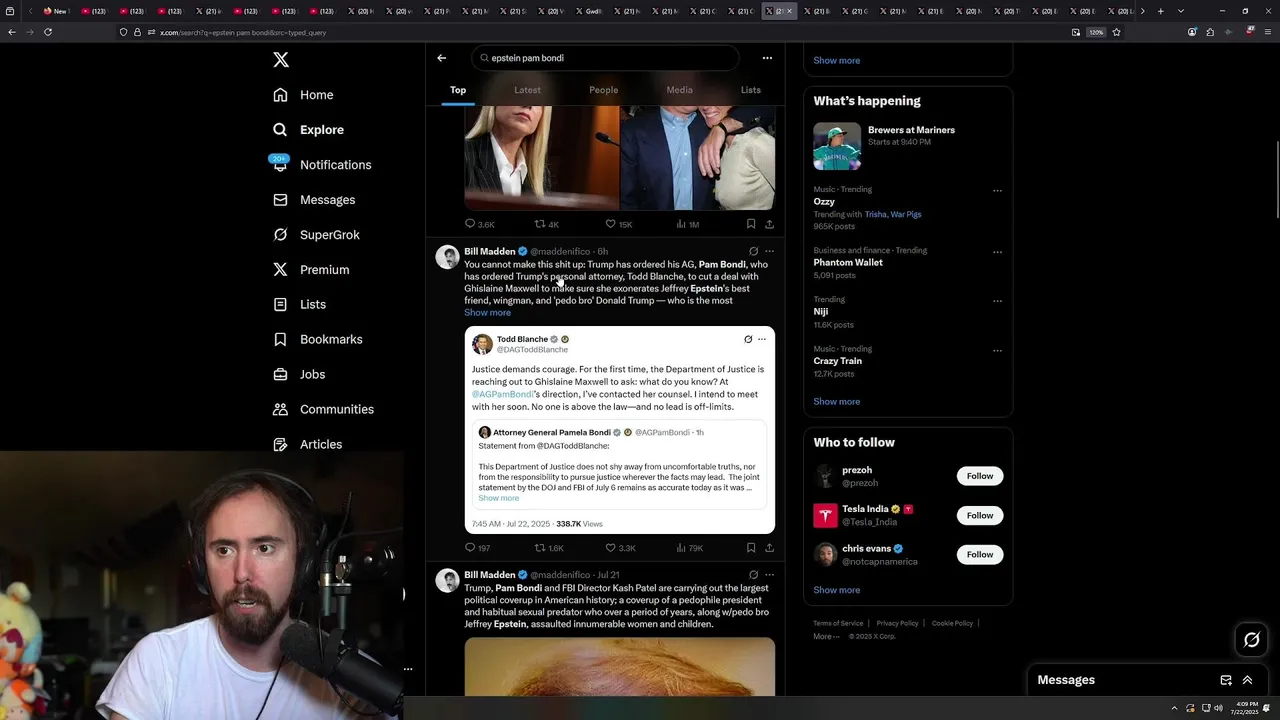Screen dimensions: 1280x720
Task: Open more options for Ozzy trend
Action: pyautogui.click(x=997, y=190)
